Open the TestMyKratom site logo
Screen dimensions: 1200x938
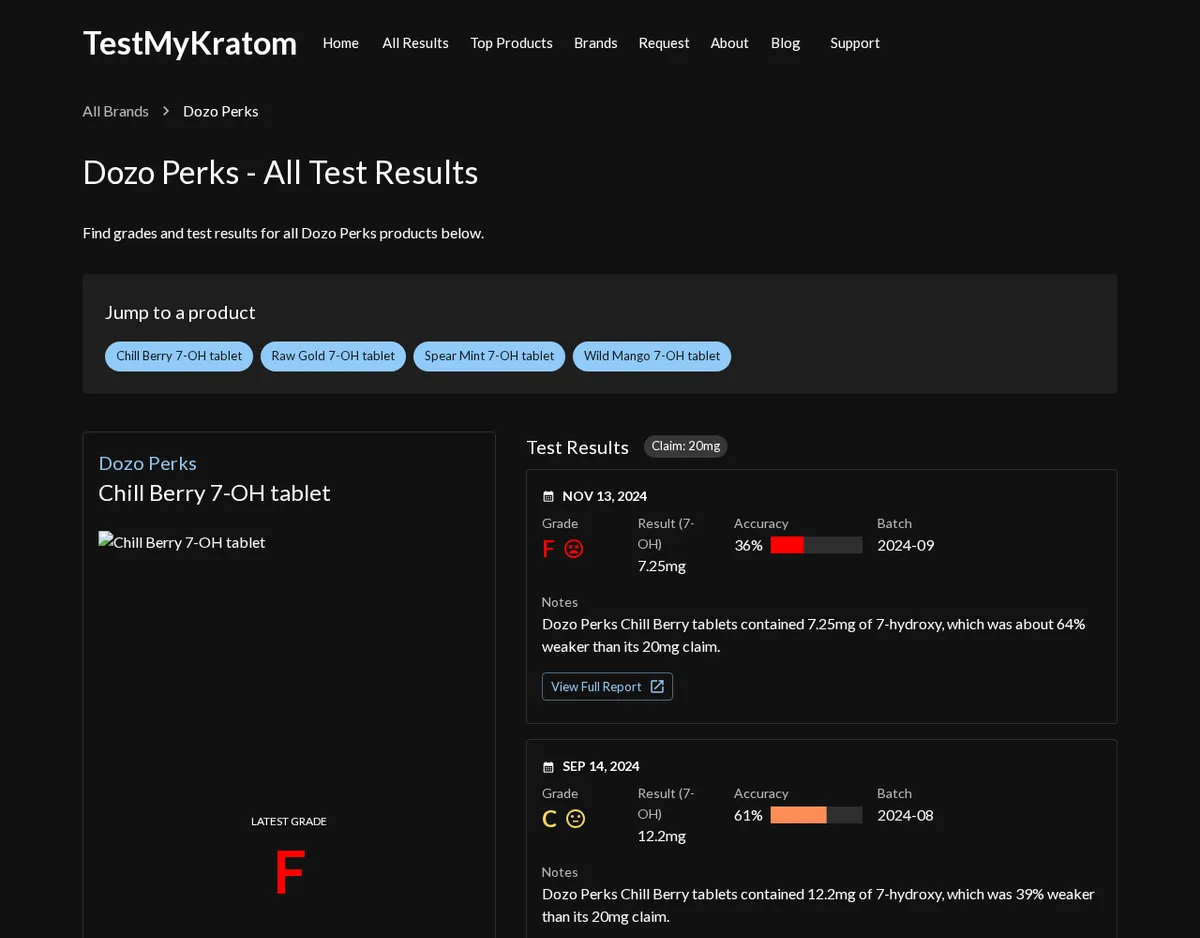[x=190, y=43]
